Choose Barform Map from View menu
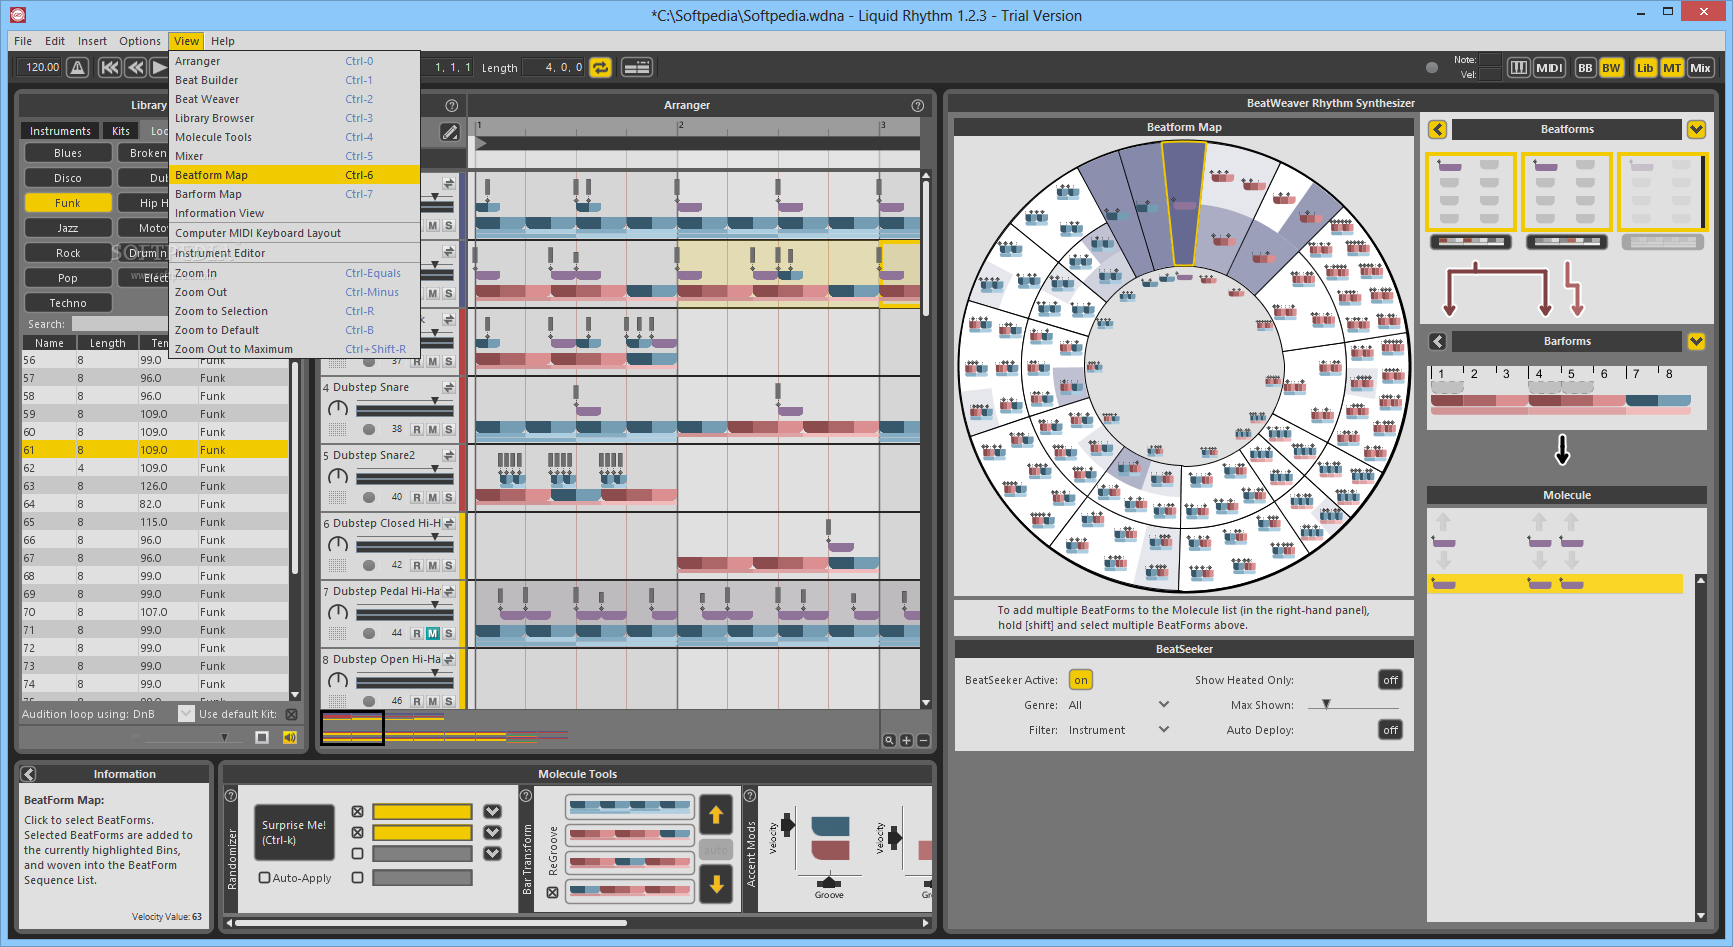The width and height of the screenshot is (1733, 947). [x=294, y=194]
